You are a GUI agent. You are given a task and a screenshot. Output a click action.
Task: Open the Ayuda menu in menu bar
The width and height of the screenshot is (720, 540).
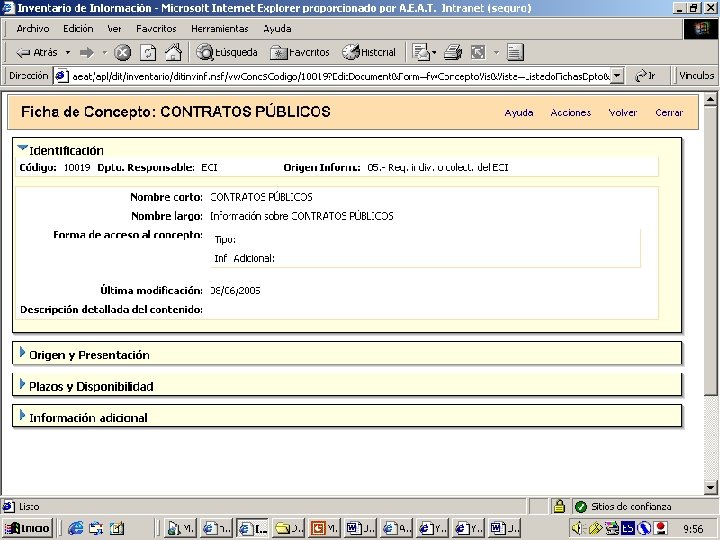click(x=277, y=28)
